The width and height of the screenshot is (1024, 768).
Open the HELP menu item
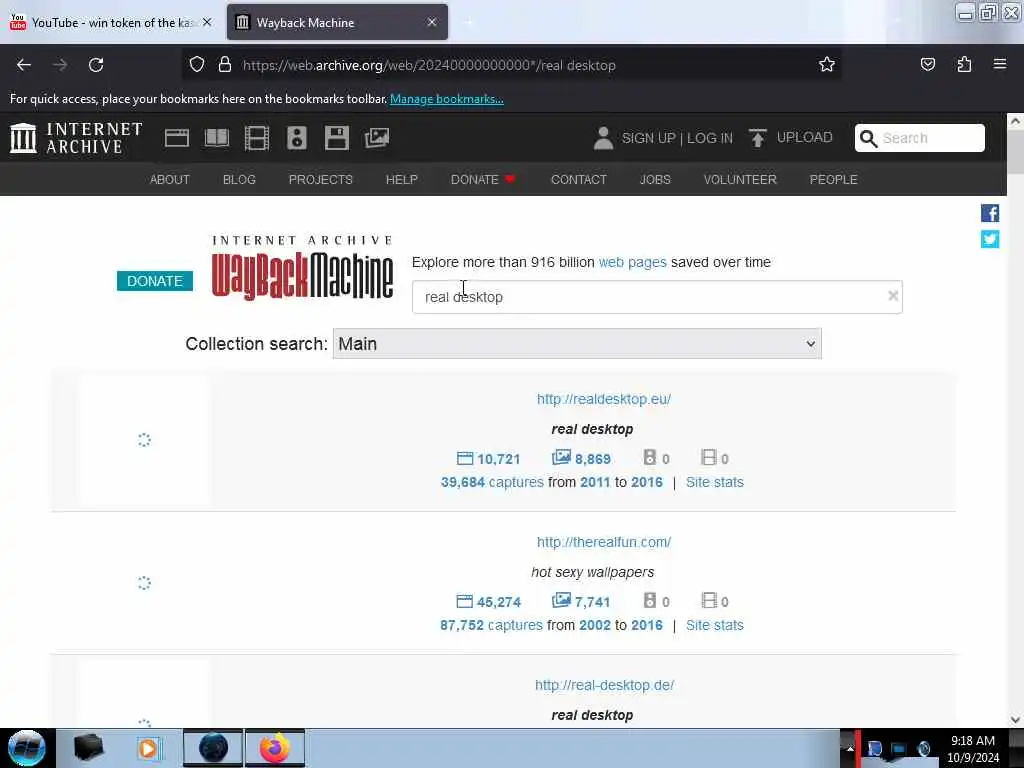[x=402, y=180]
